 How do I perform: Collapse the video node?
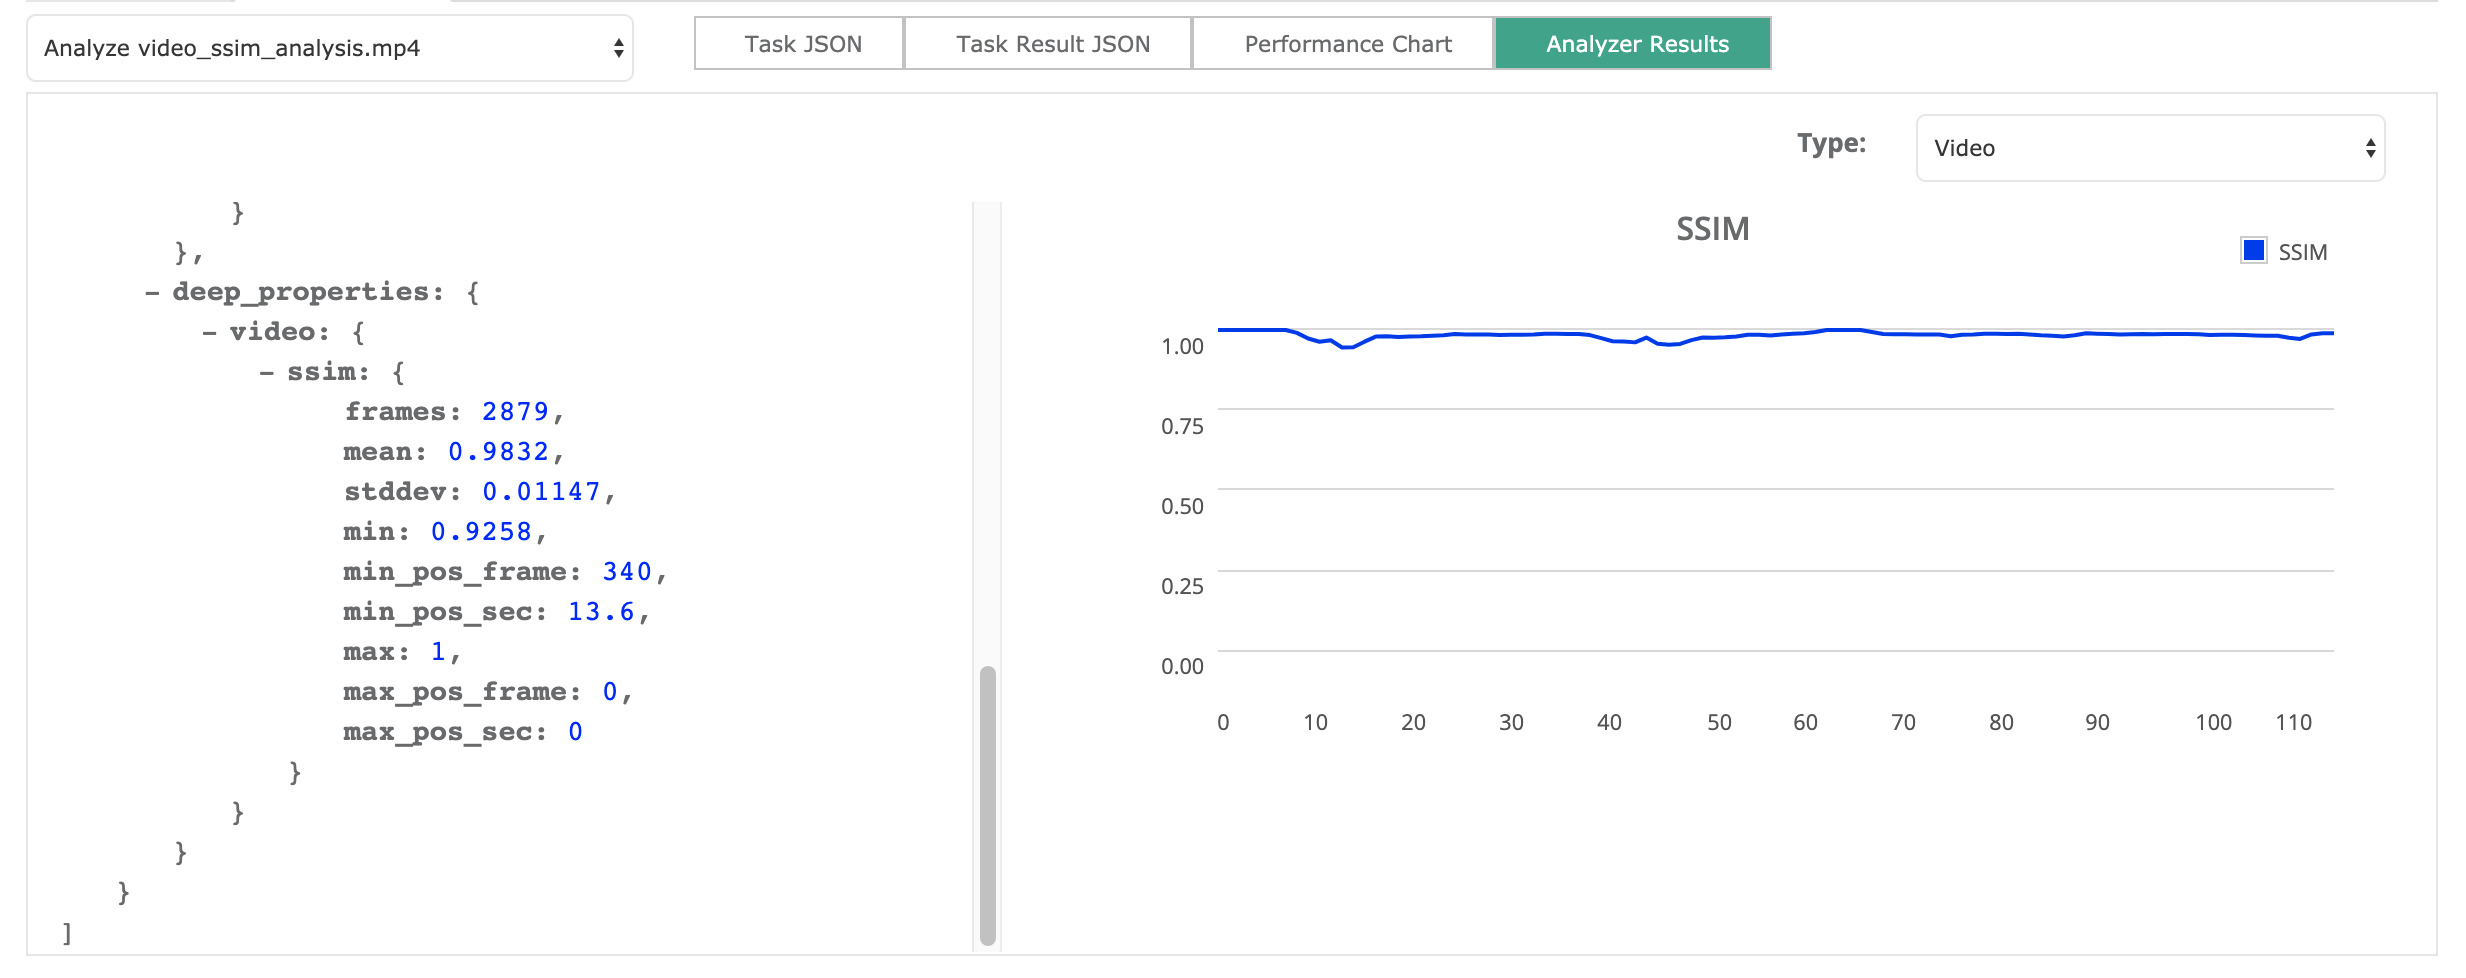point(209,333)
